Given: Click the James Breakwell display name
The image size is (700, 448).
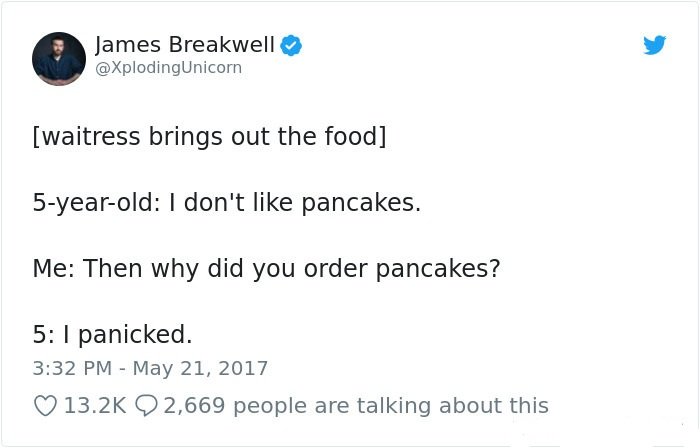Looking at the screenshot, I should point(184,45).
